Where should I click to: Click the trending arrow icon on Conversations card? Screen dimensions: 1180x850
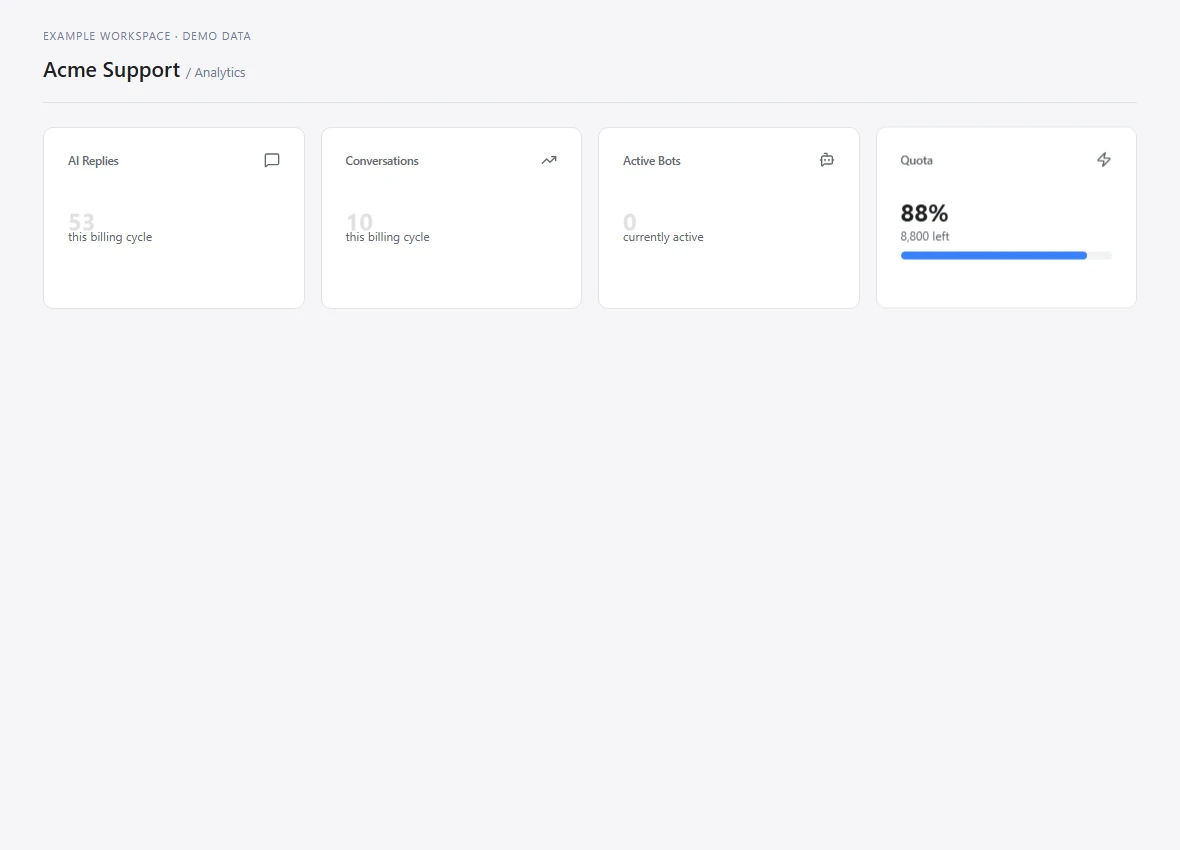point(549,160)
